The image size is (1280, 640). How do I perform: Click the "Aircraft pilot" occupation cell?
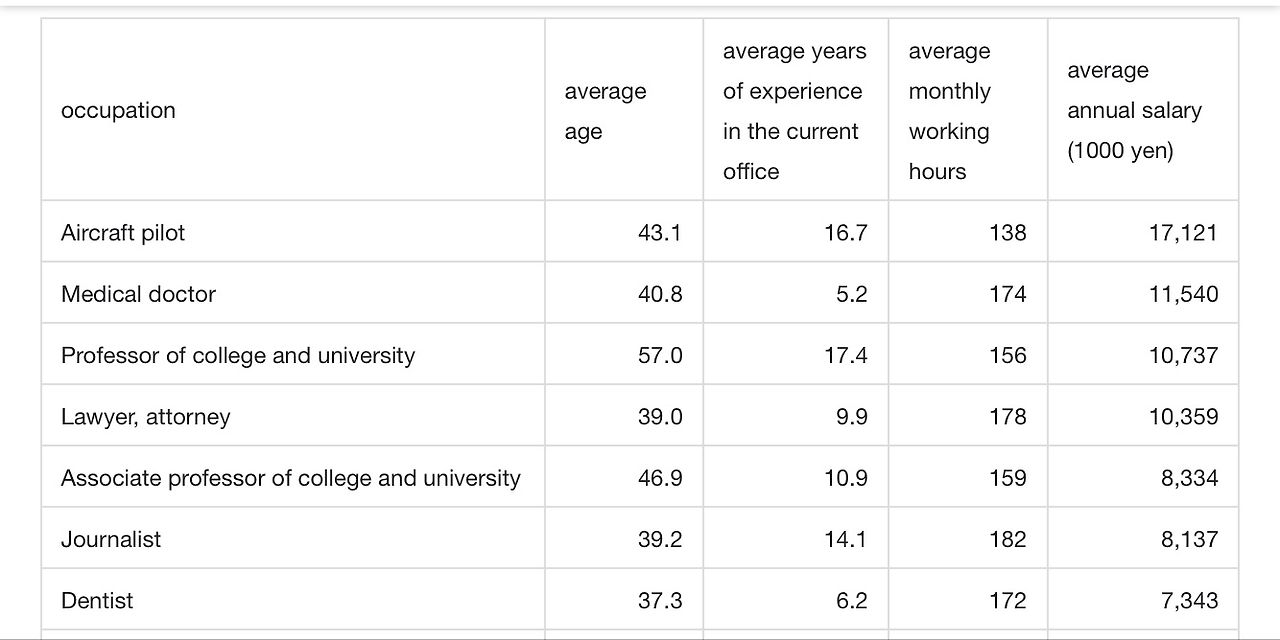click(x=123, y=233)
